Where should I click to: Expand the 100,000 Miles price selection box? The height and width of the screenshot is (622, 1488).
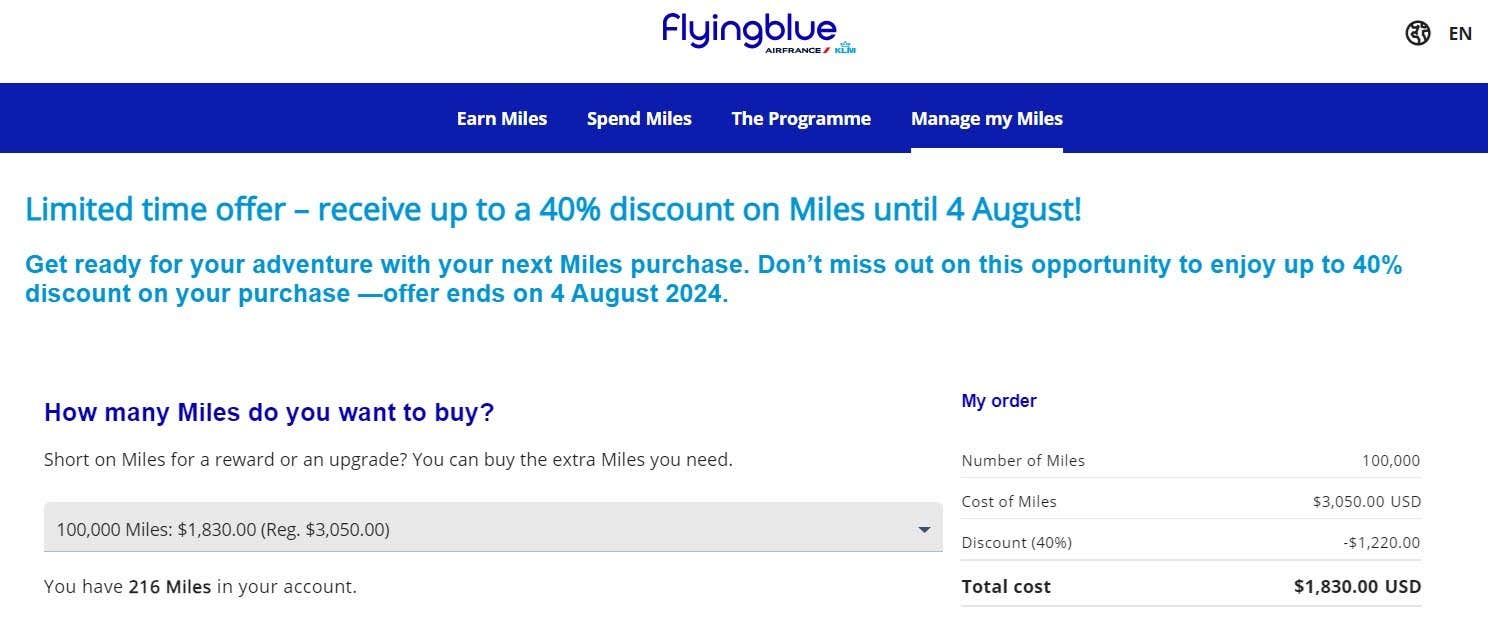coord(493,528)
